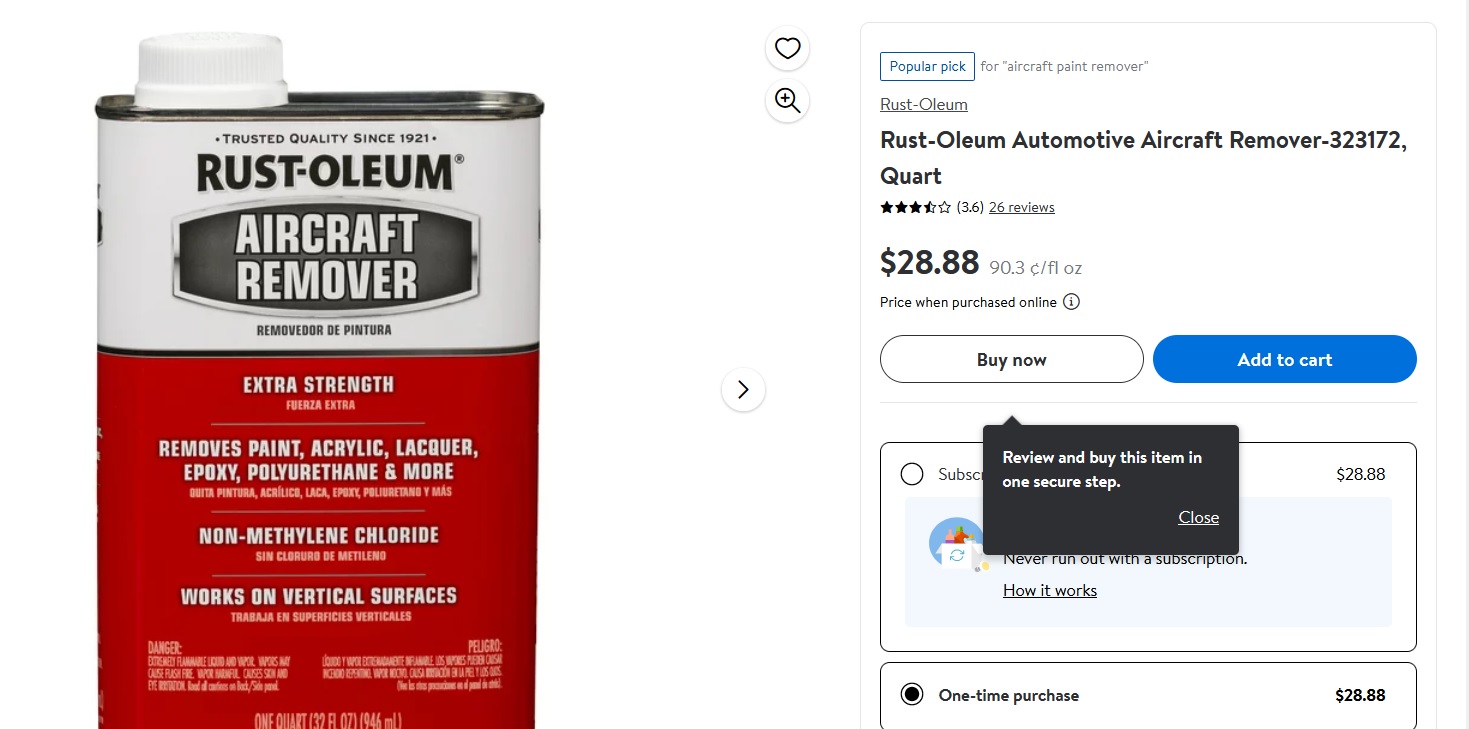Click the star rating icons
The image size is (1469, 729).
[915, 208]
